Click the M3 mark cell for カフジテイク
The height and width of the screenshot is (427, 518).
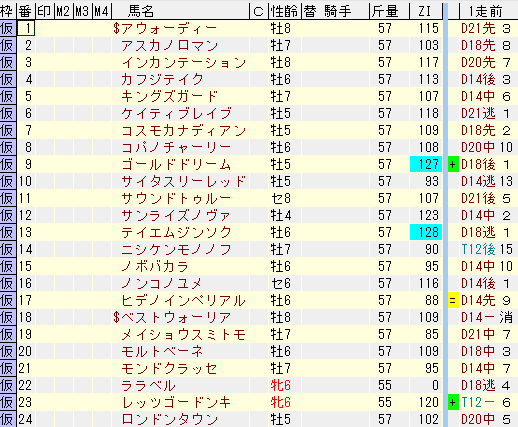(x=83, y=79)
